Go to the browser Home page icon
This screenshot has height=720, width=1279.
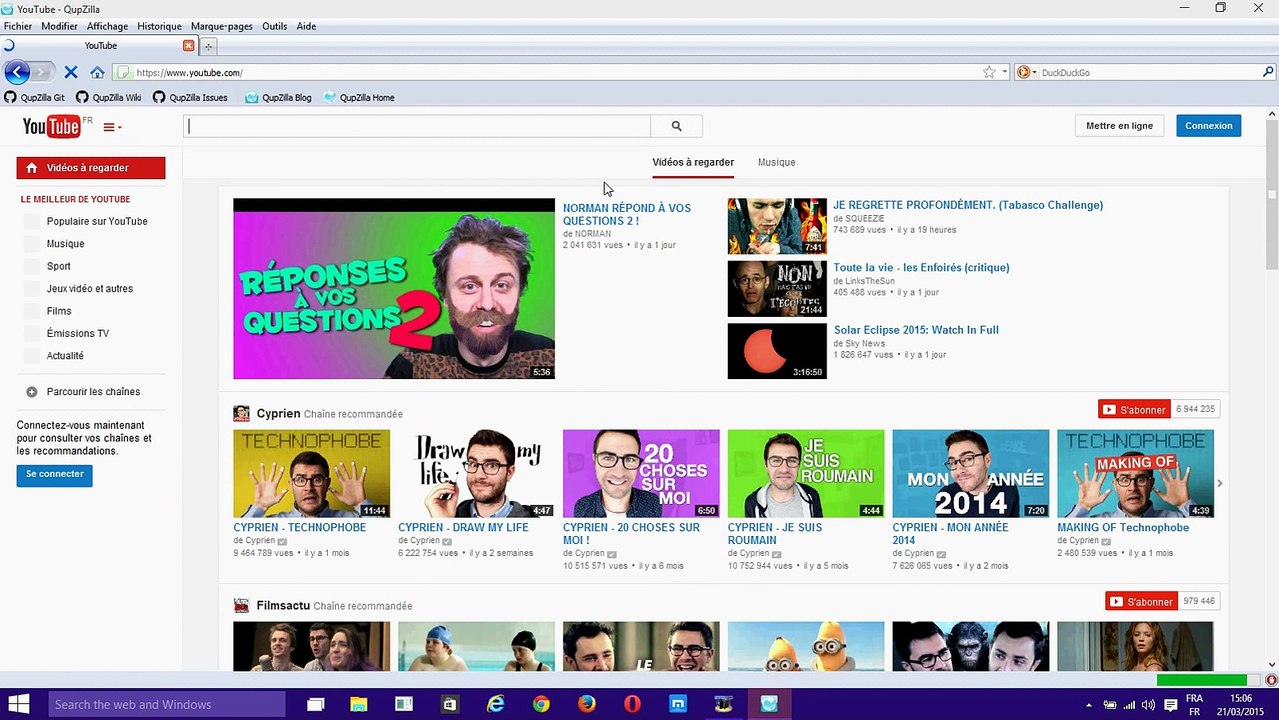click(97, 72)
